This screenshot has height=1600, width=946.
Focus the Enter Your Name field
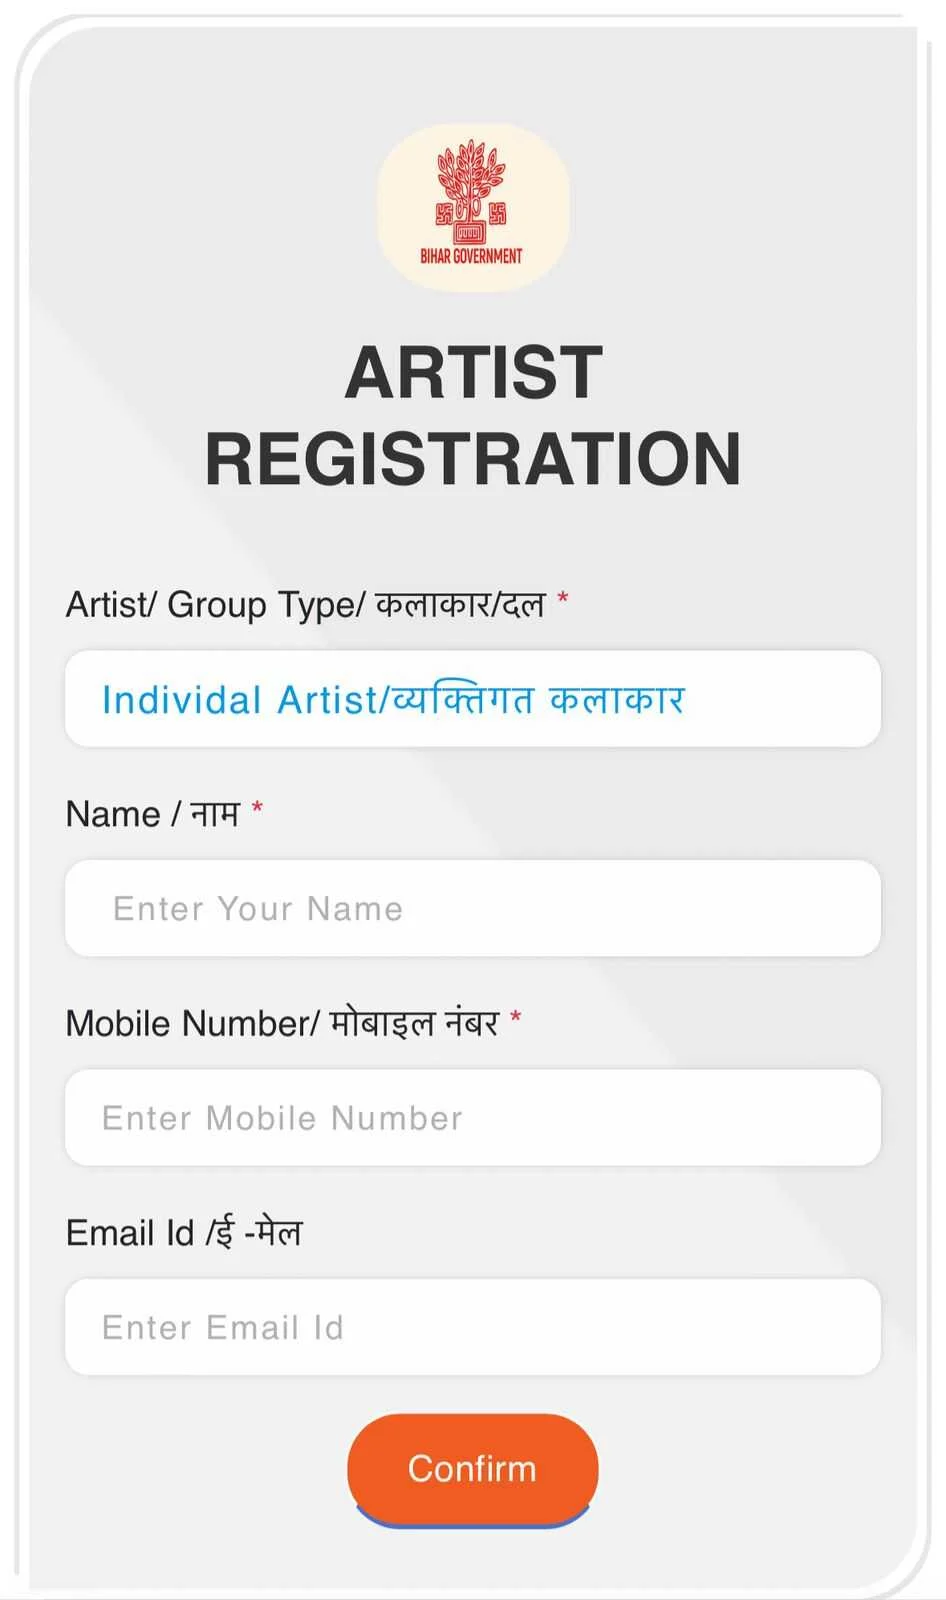tap(473, 908)
